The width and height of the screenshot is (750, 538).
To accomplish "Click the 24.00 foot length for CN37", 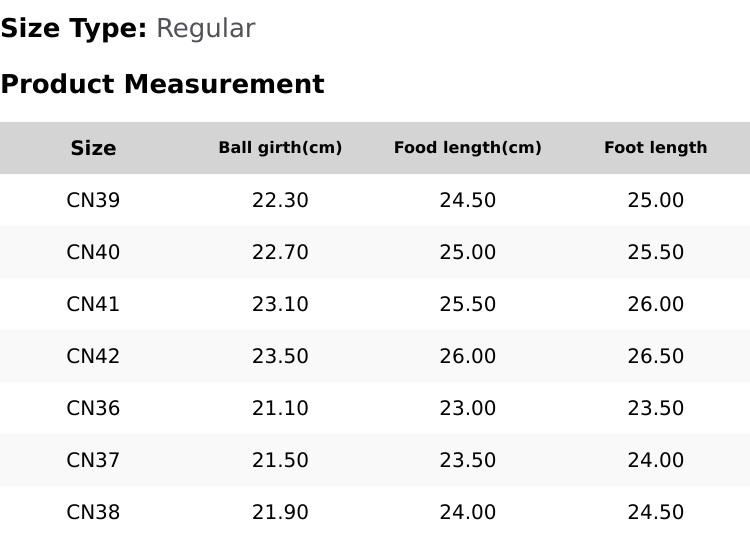I will (x=656, y=461).
